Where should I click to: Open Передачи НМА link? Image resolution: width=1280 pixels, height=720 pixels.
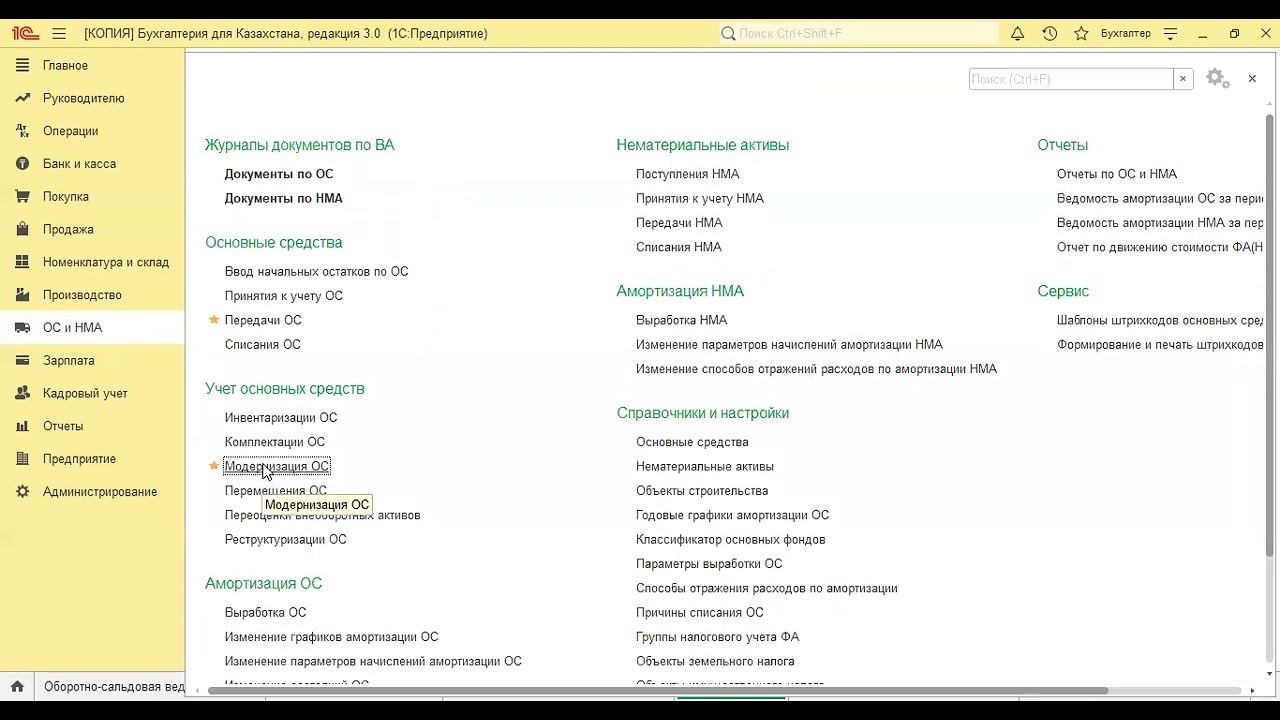[679, 223]
